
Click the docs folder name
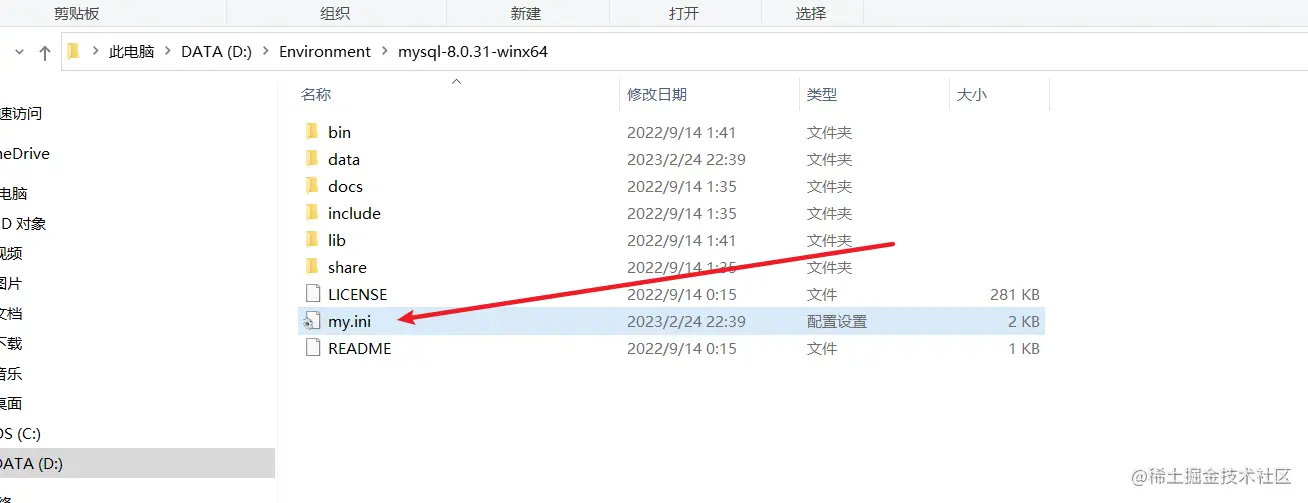pos(345,186)
